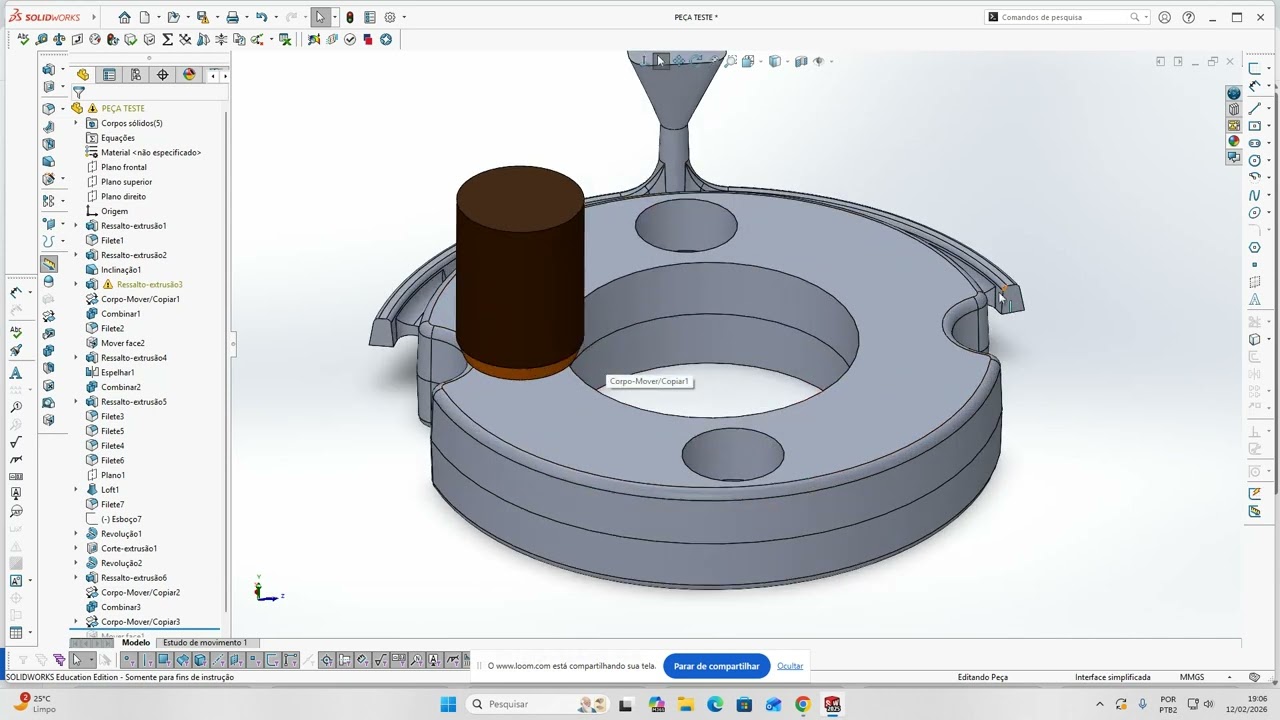
Task: Expand the Corpos sólidos(5) folder
Action: point(76,123)
